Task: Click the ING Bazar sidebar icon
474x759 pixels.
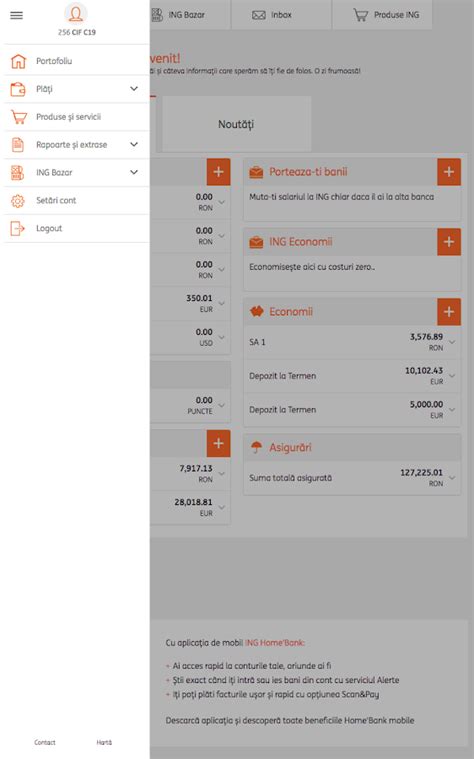Action: click(18, 172)
